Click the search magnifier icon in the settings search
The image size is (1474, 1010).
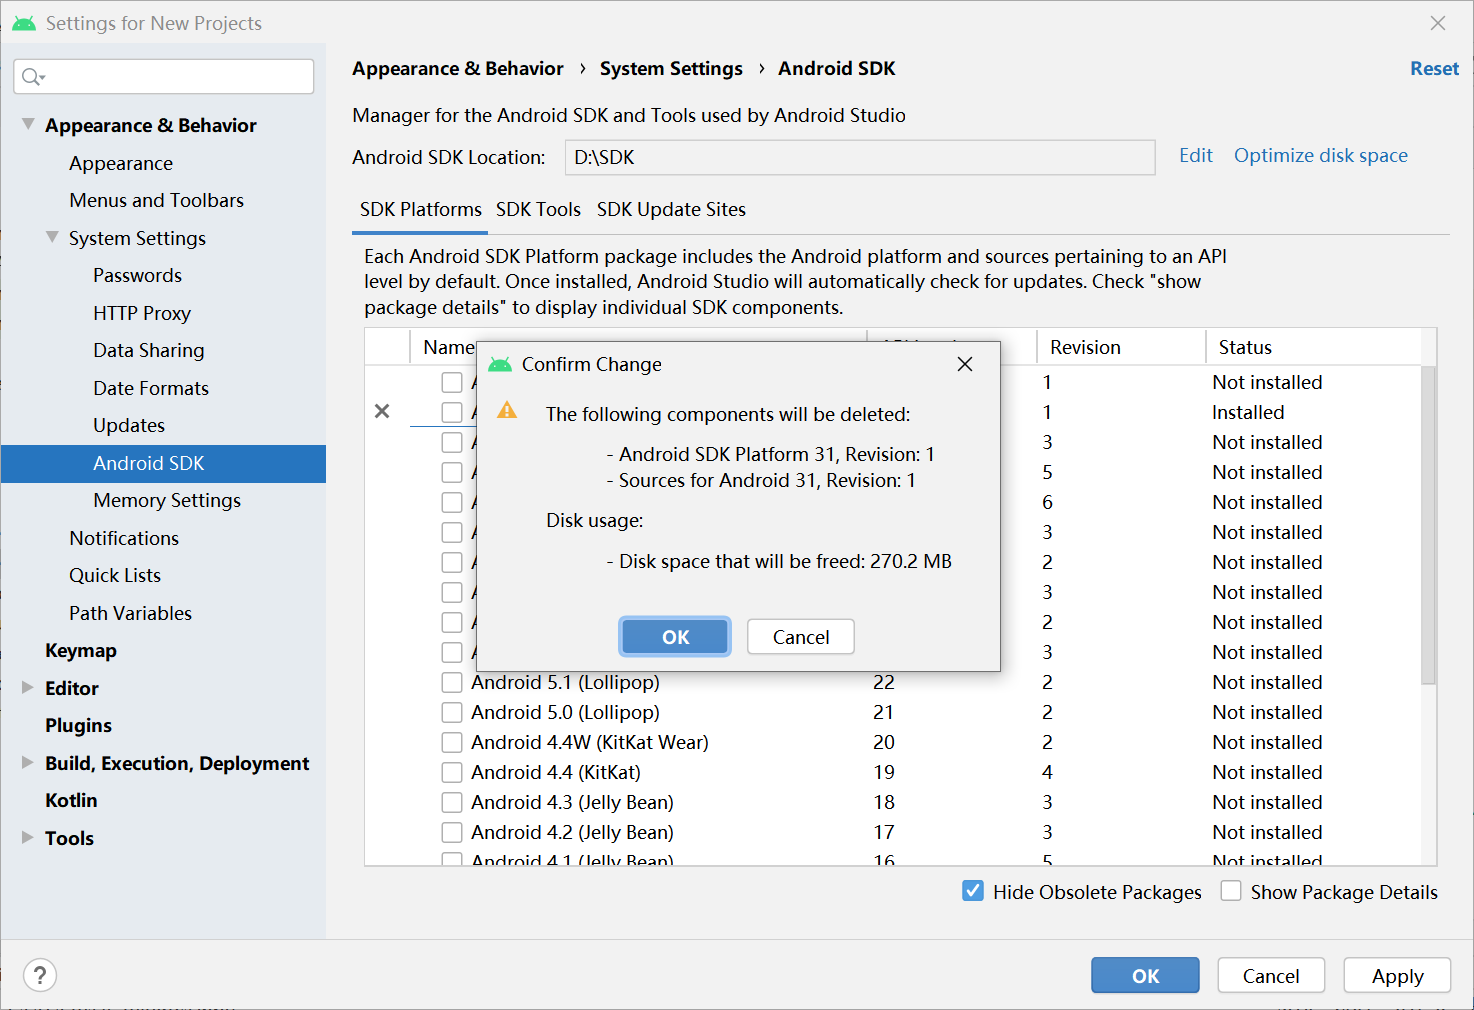pos(33,77)
